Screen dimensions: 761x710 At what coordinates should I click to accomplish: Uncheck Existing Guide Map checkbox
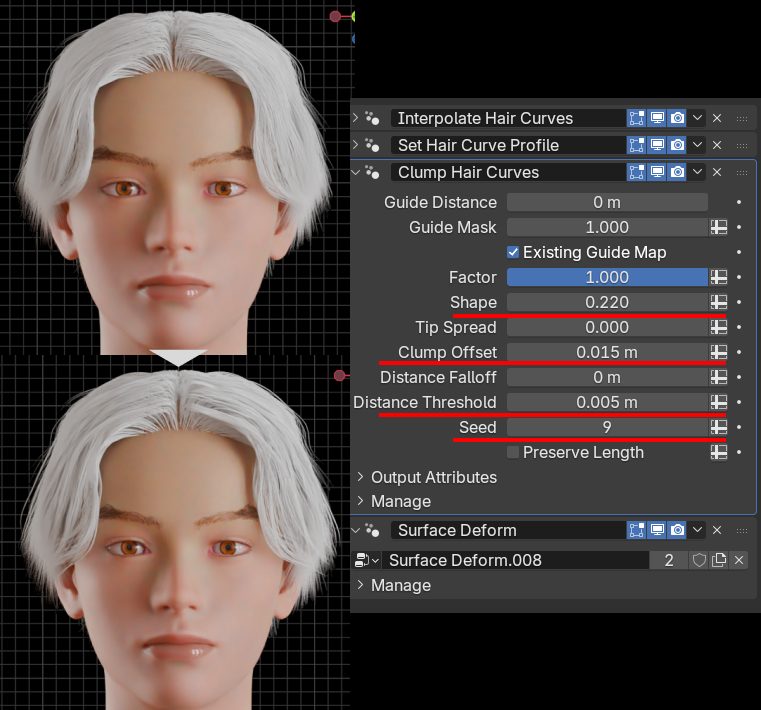tap(513, 252)
